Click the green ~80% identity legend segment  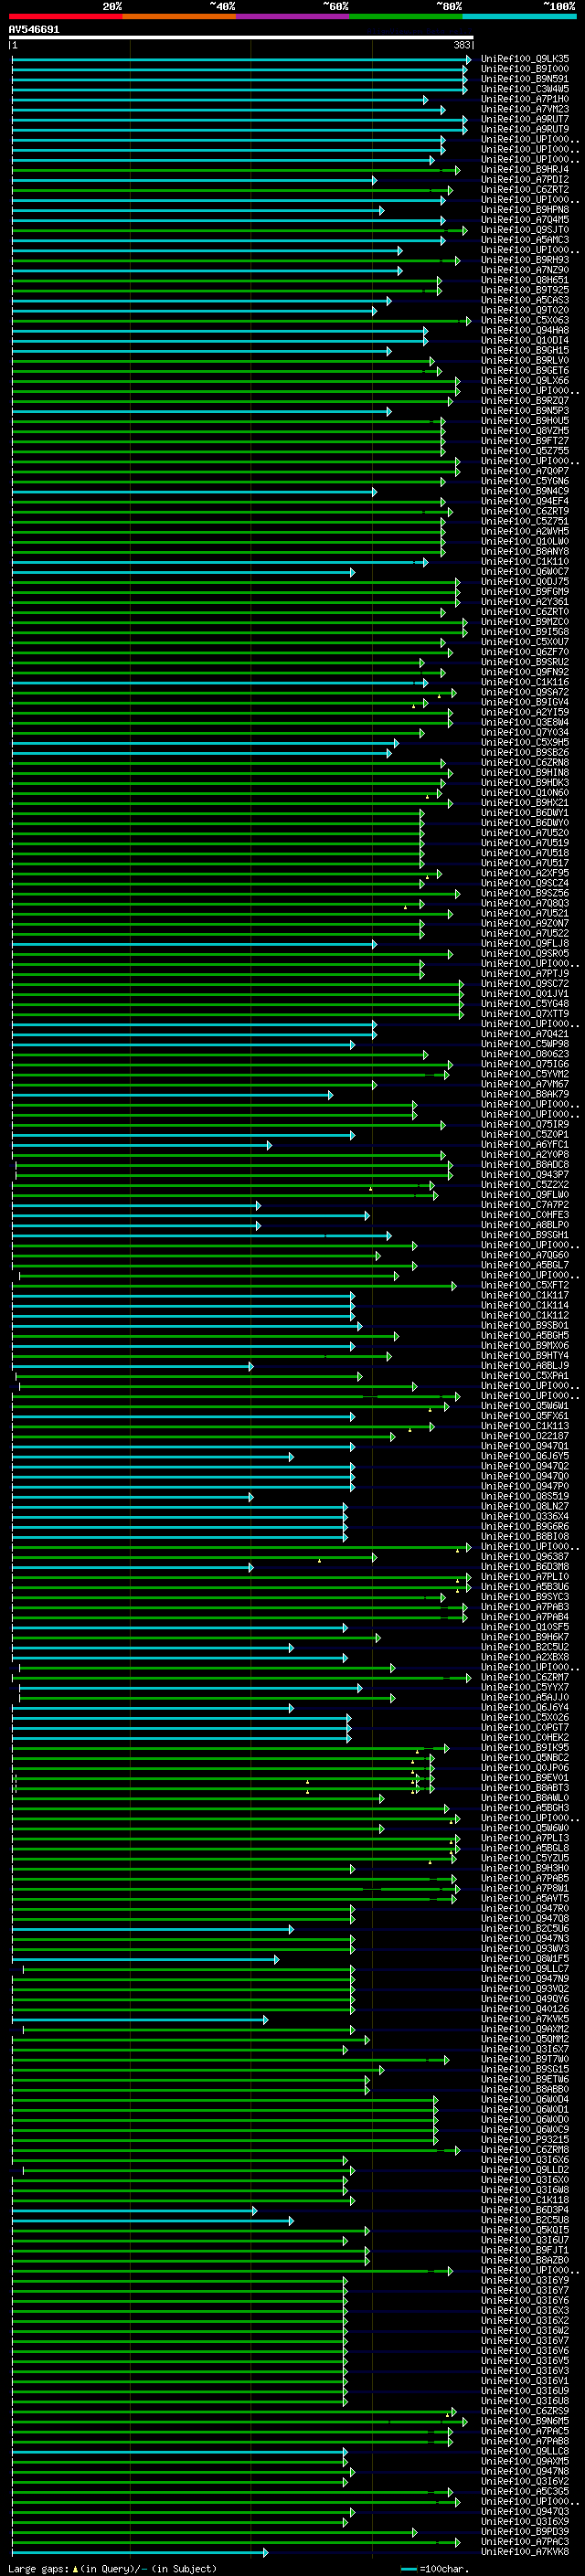click(x=406, y=17)
